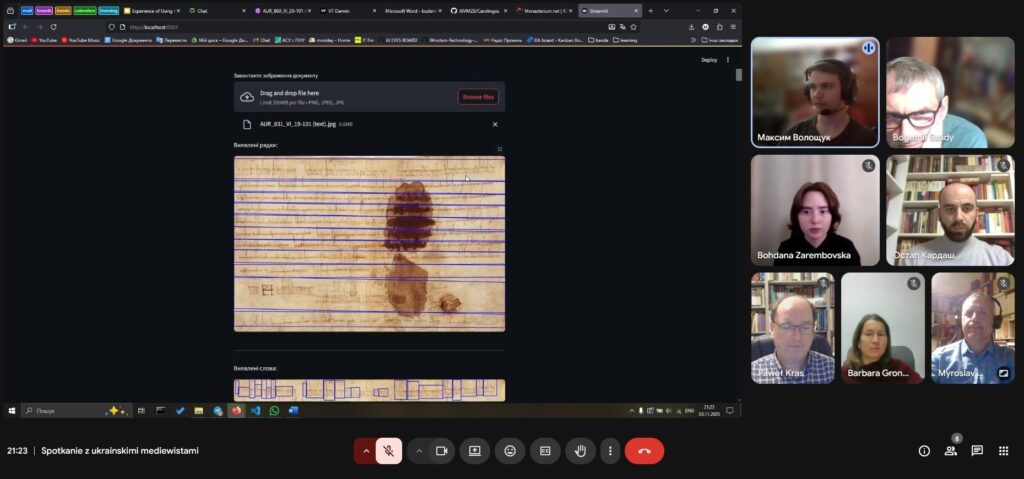Raise your hand in the meeting
1024x479 pixels.
[x=580, y=451]
